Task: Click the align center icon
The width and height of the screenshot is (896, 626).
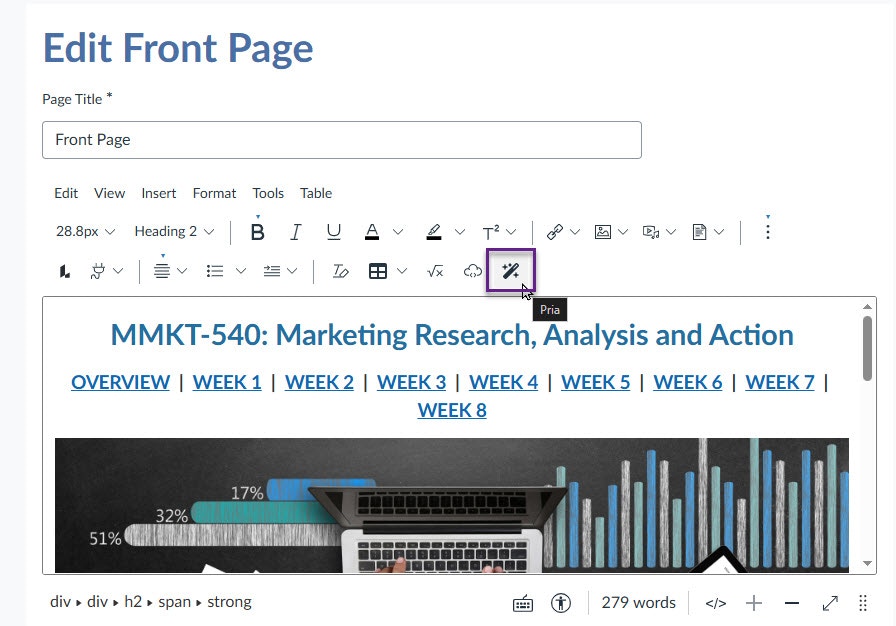Action: point(162,271)
